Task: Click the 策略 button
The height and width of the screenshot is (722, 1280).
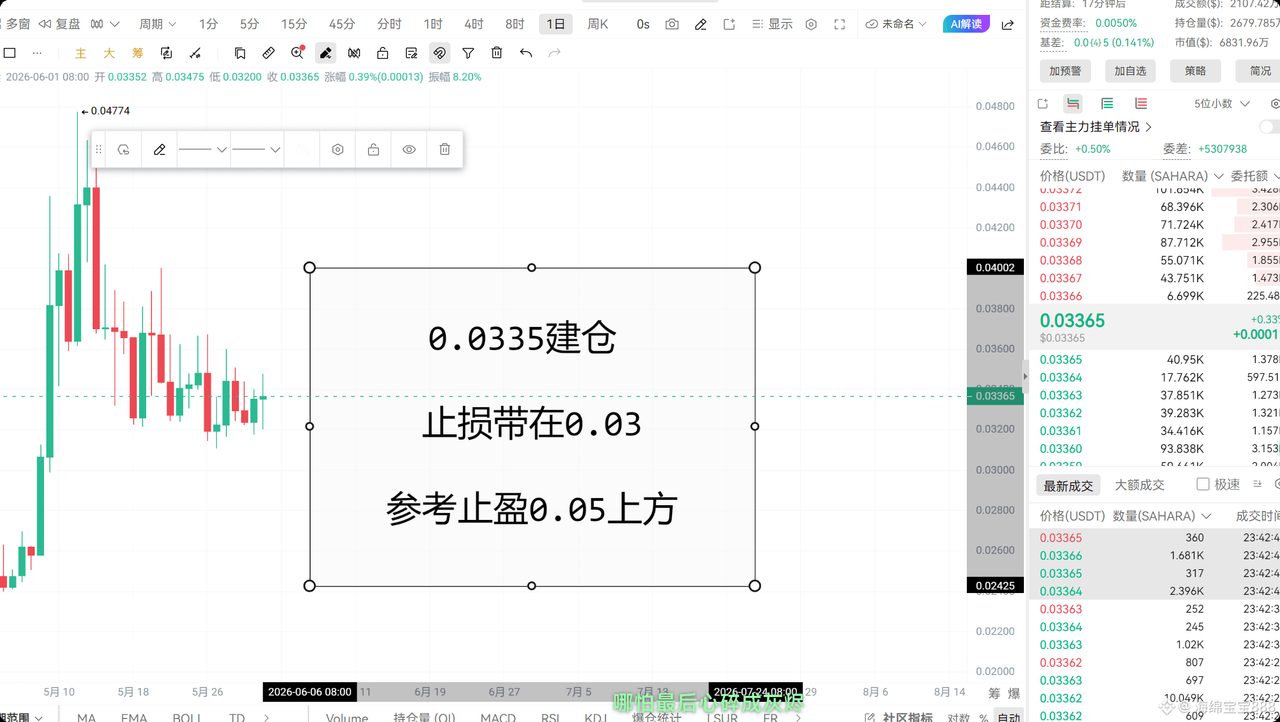Action: [1195, 71]
